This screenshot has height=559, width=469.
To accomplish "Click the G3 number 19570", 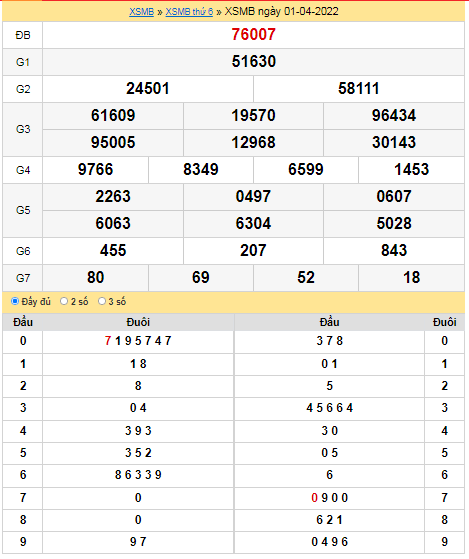I will pos(253,116).
